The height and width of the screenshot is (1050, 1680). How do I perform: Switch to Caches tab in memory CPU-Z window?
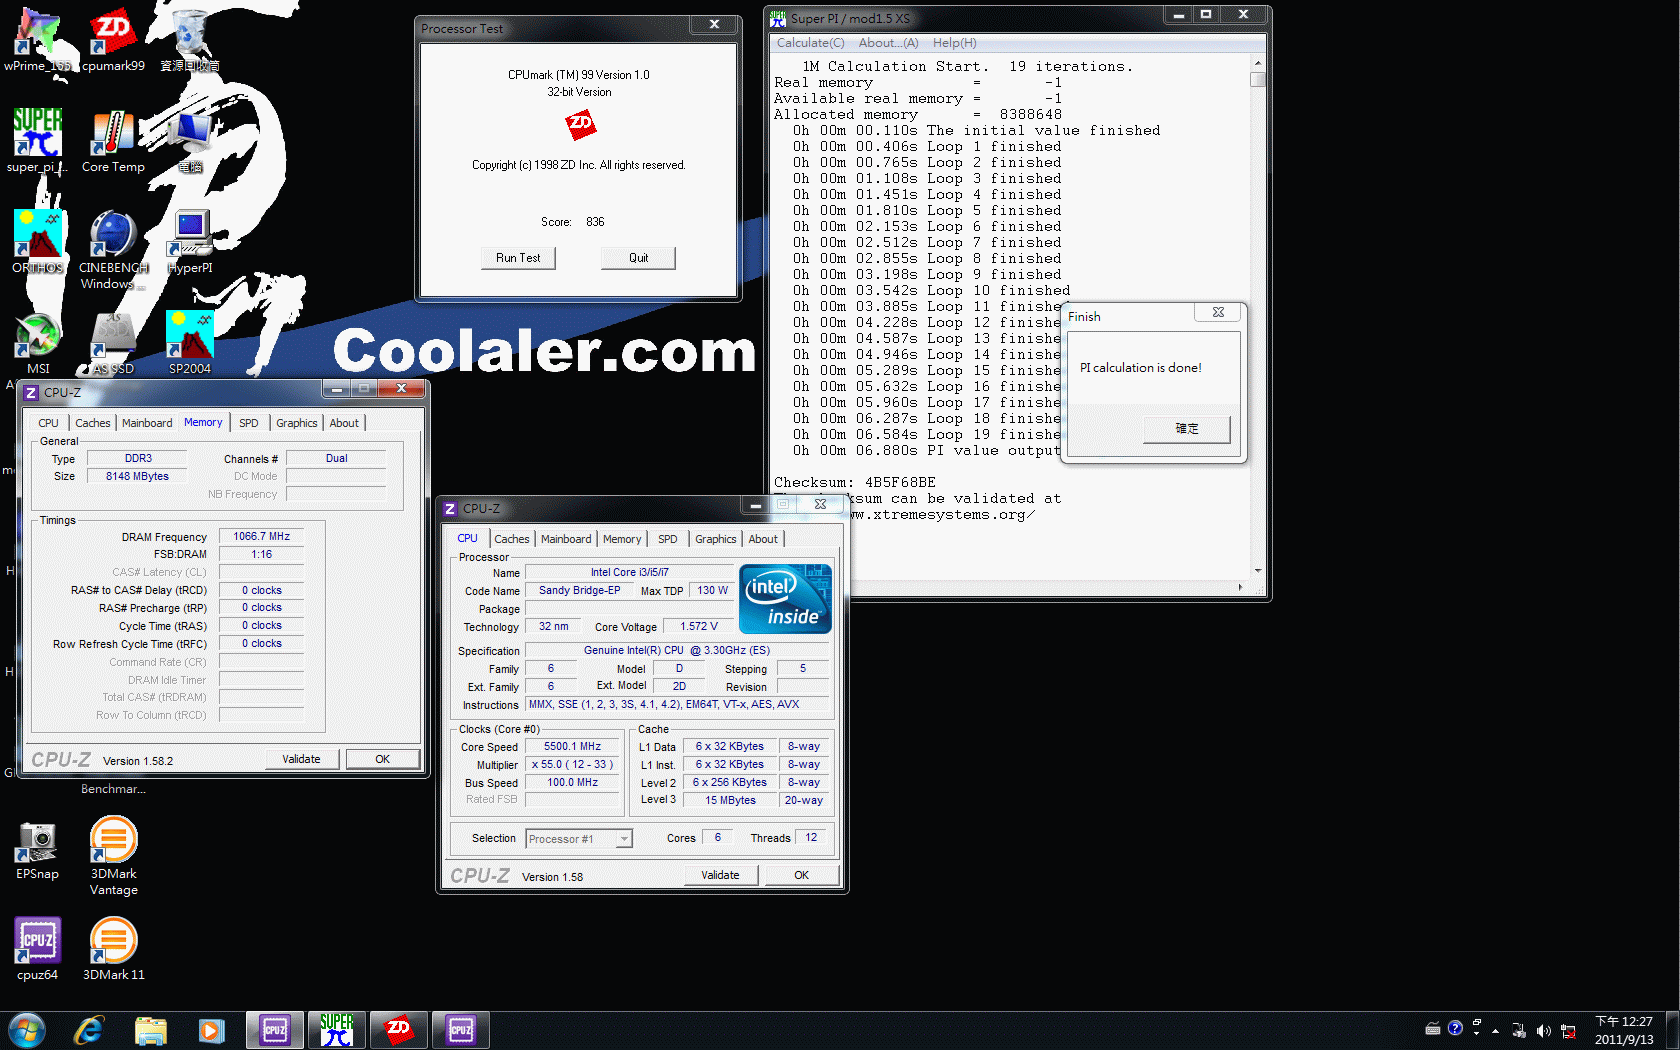93,423
